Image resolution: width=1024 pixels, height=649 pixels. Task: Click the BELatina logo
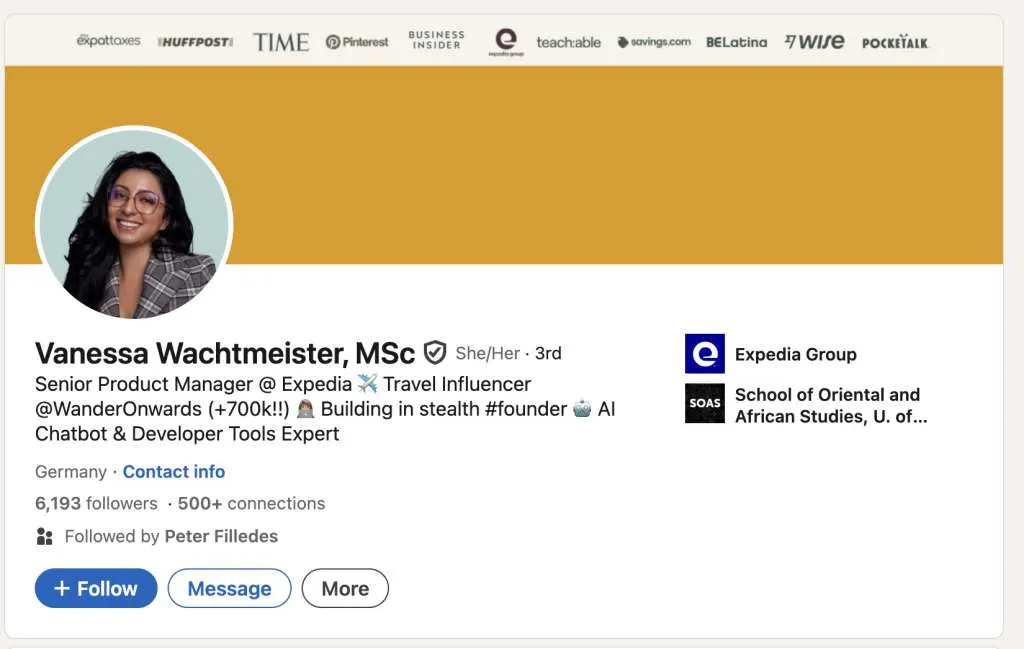(x=736, y=42)
